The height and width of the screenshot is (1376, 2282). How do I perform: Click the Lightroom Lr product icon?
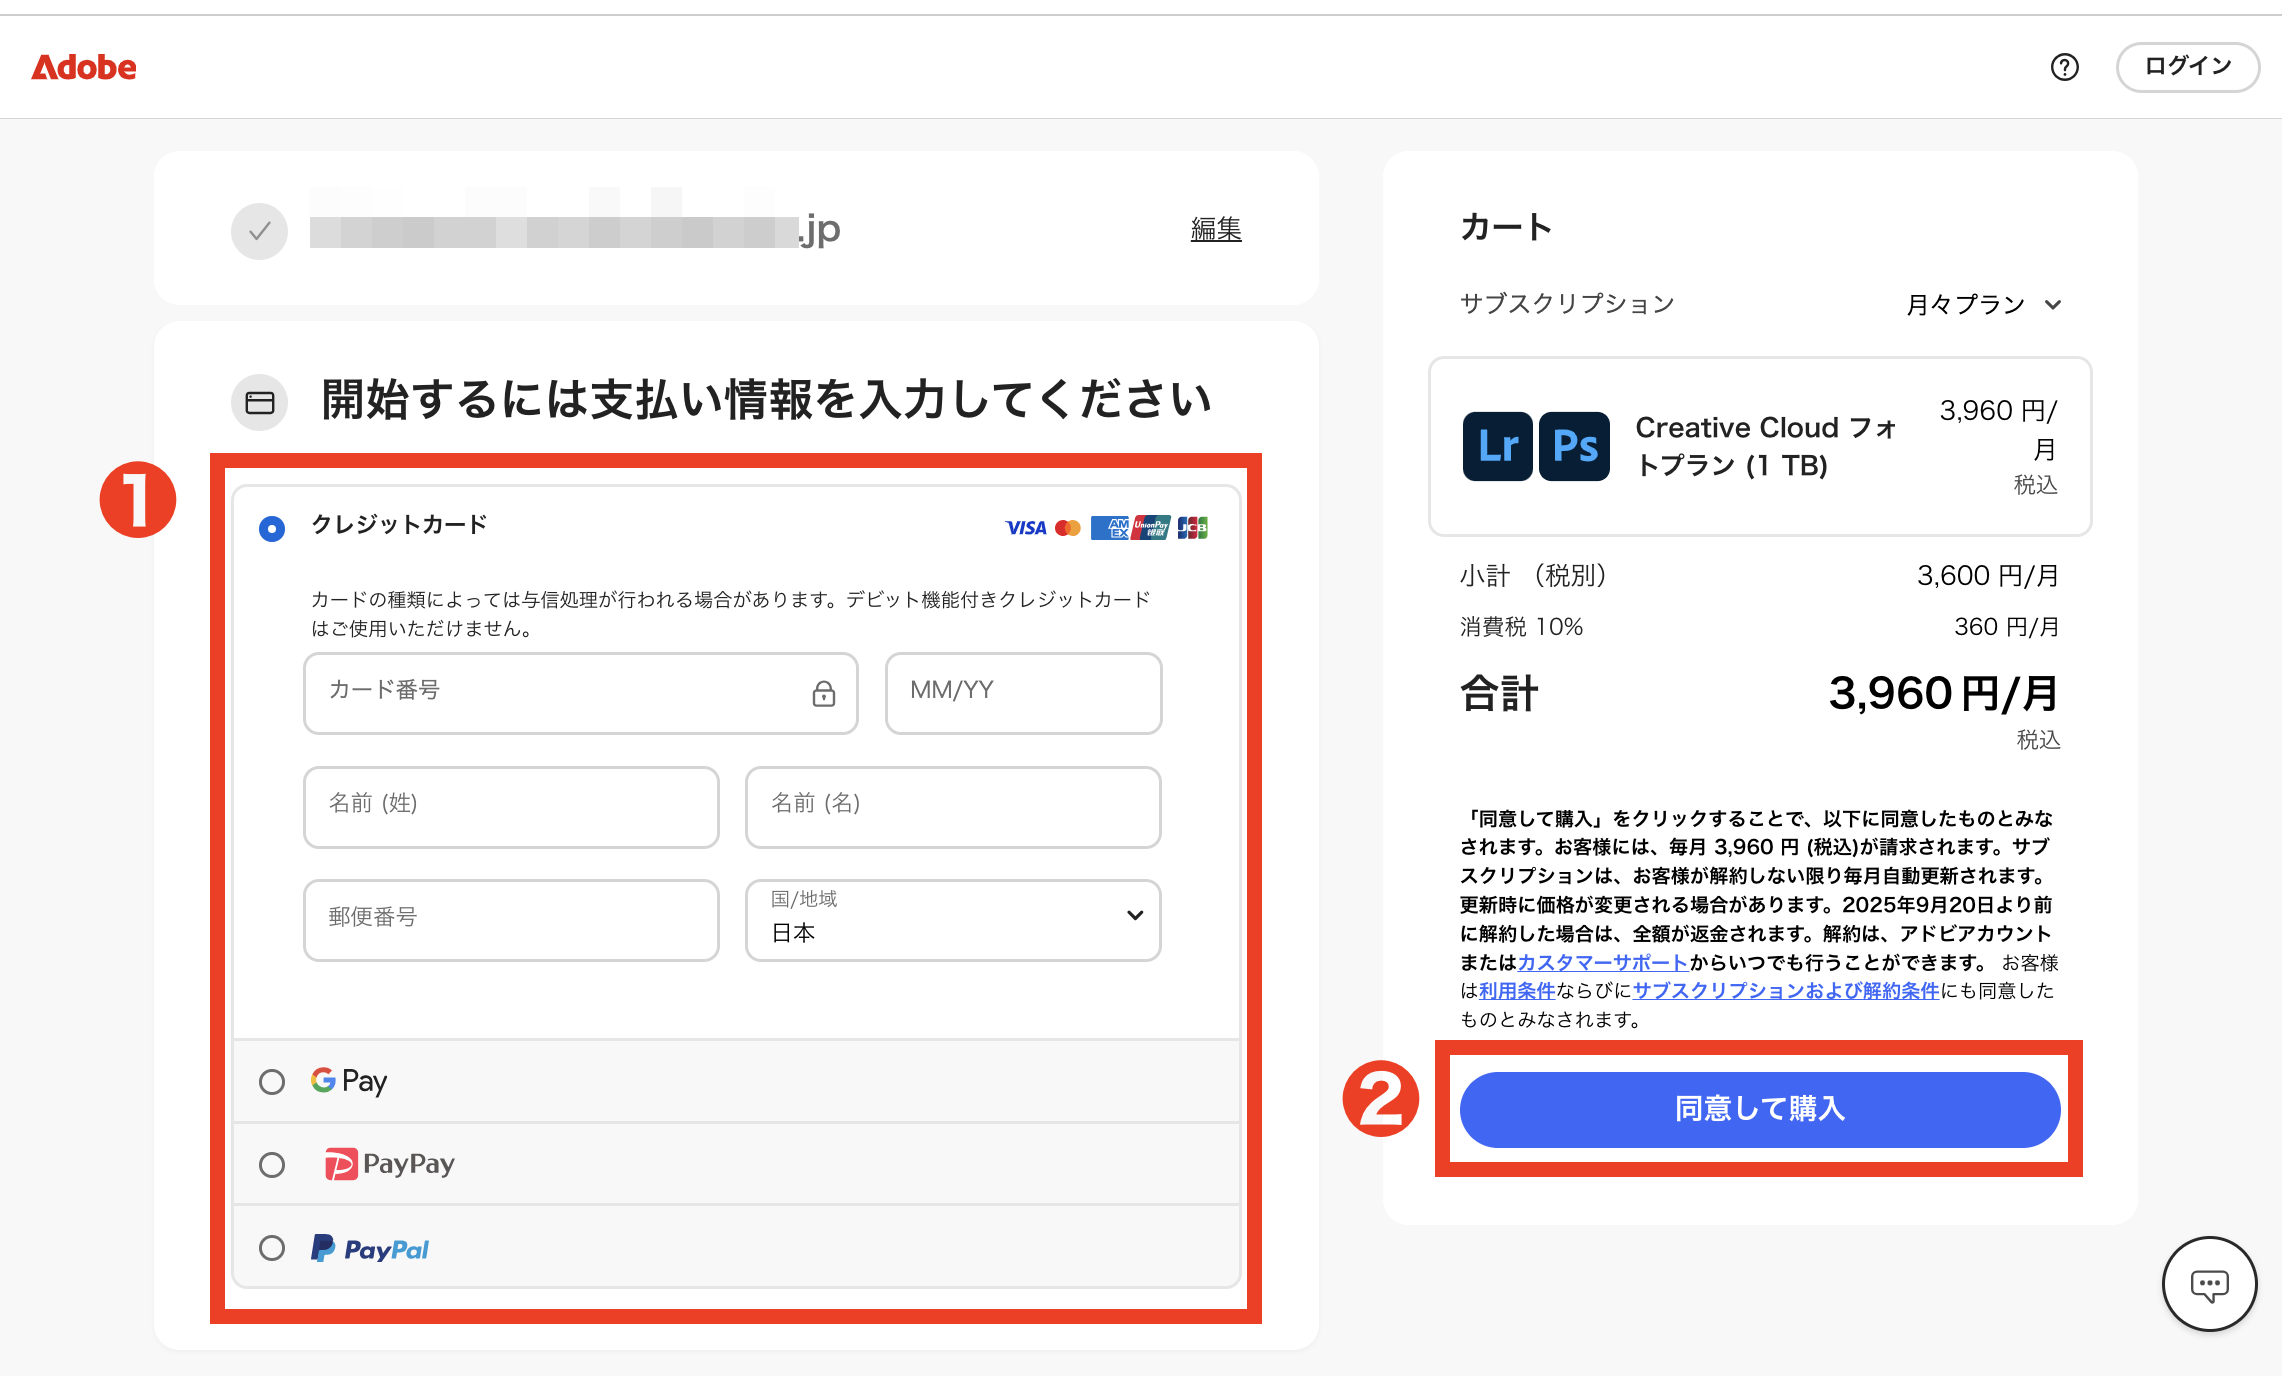tap(1497, 446)
